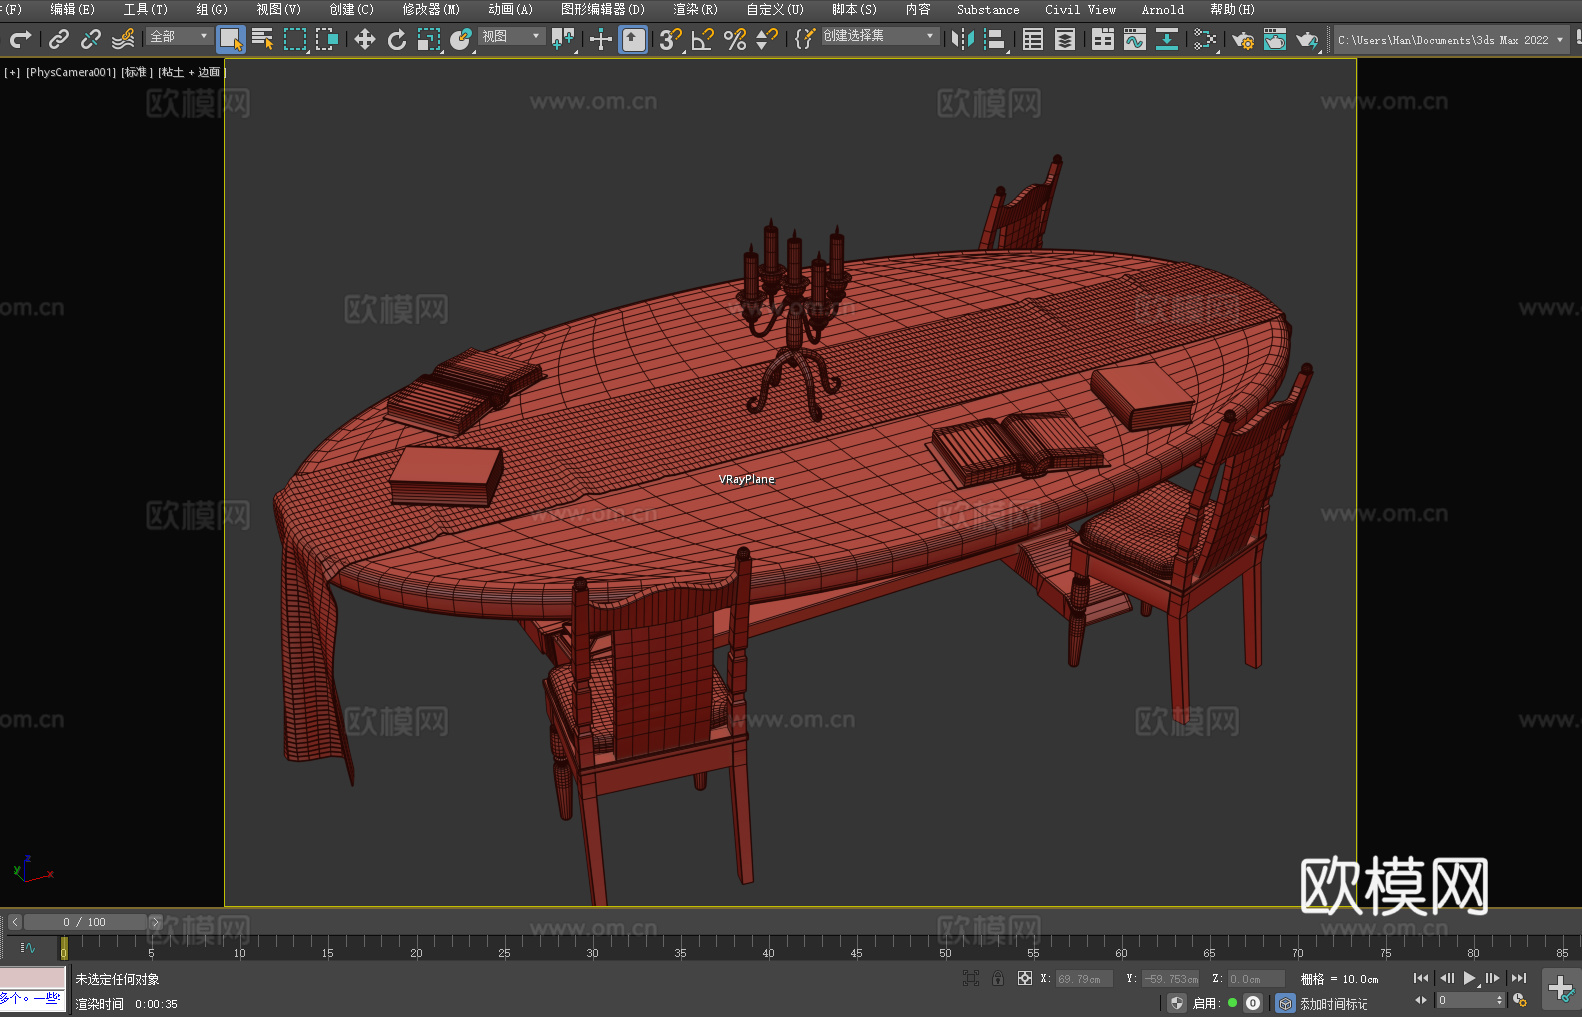The height and width of the screenshot is (1017, 1582).
Task: Click the time slider previous-frame arrow
Action: point(15,922)
